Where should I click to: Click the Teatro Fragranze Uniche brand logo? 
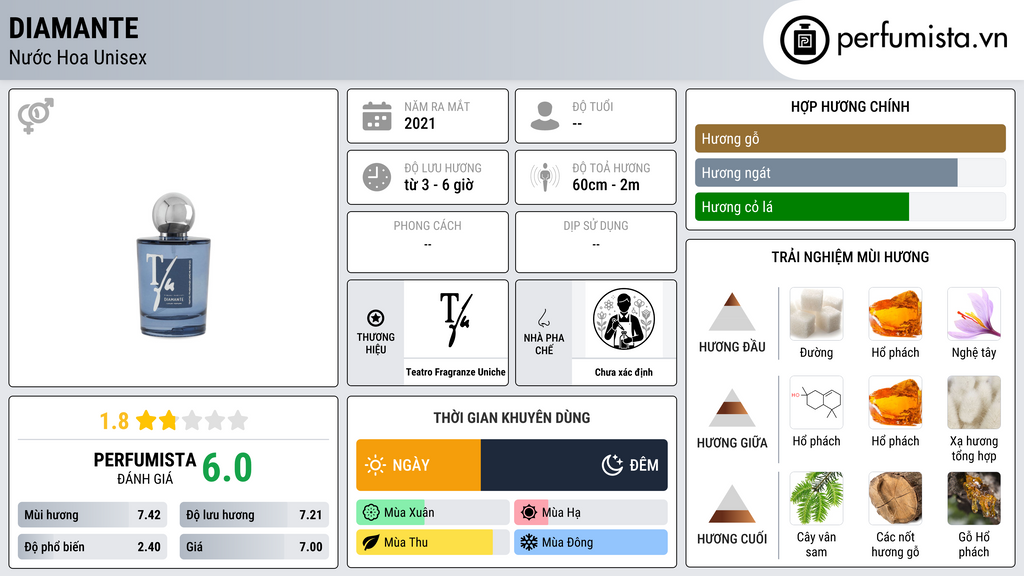[455, 319]
